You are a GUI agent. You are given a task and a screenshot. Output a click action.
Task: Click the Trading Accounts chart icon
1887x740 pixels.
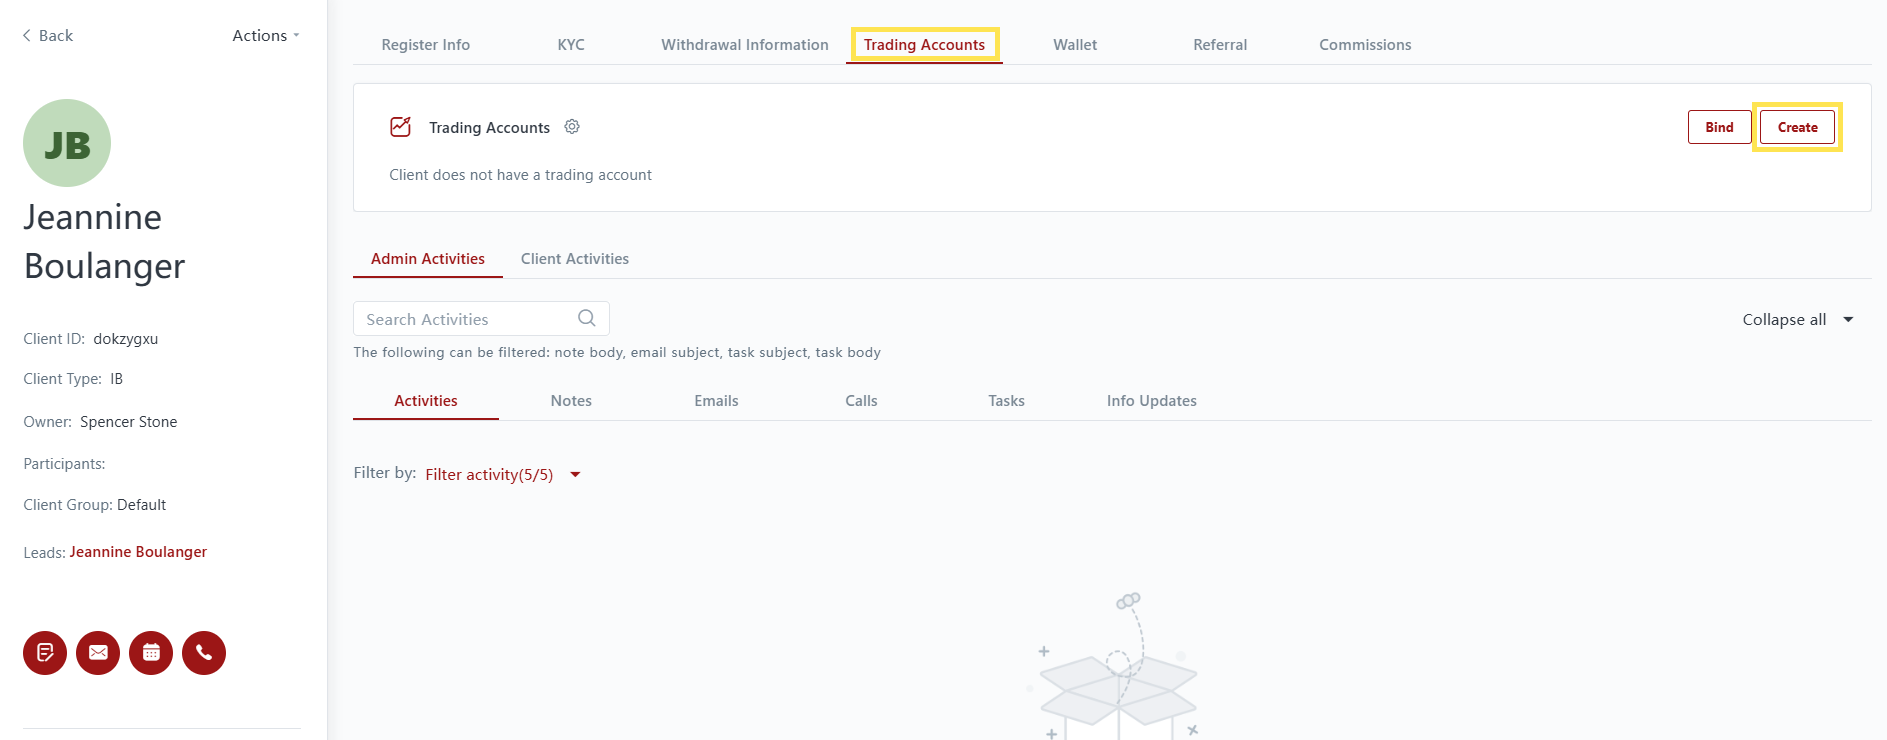pos(401,127)
